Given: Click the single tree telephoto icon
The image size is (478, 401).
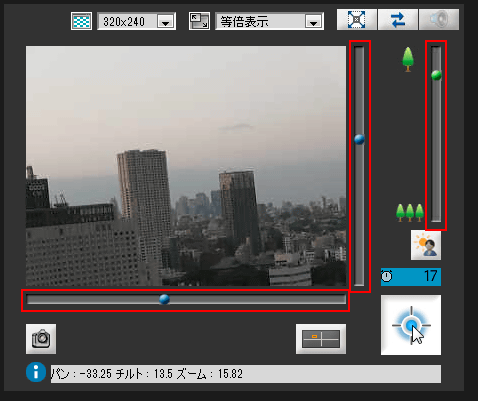Looking at the screenshot, I should pos(408,59).
